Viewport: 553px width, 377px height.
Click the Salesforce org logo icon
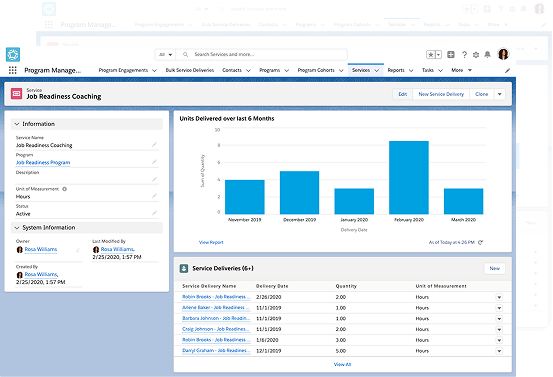pos(13,55)
